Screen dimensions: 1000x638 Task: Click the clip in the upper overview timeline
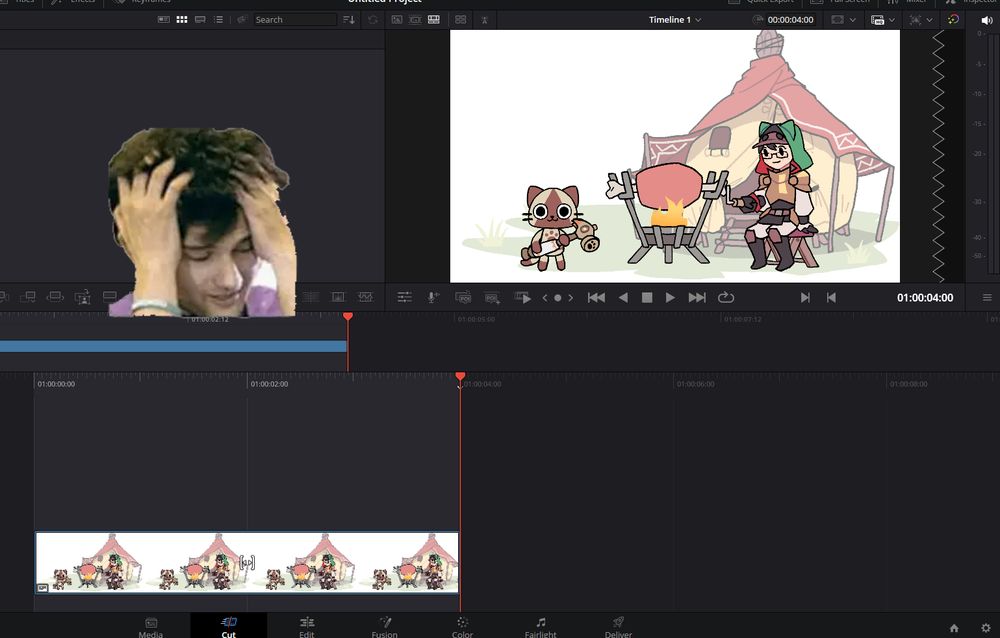(173, 346)
